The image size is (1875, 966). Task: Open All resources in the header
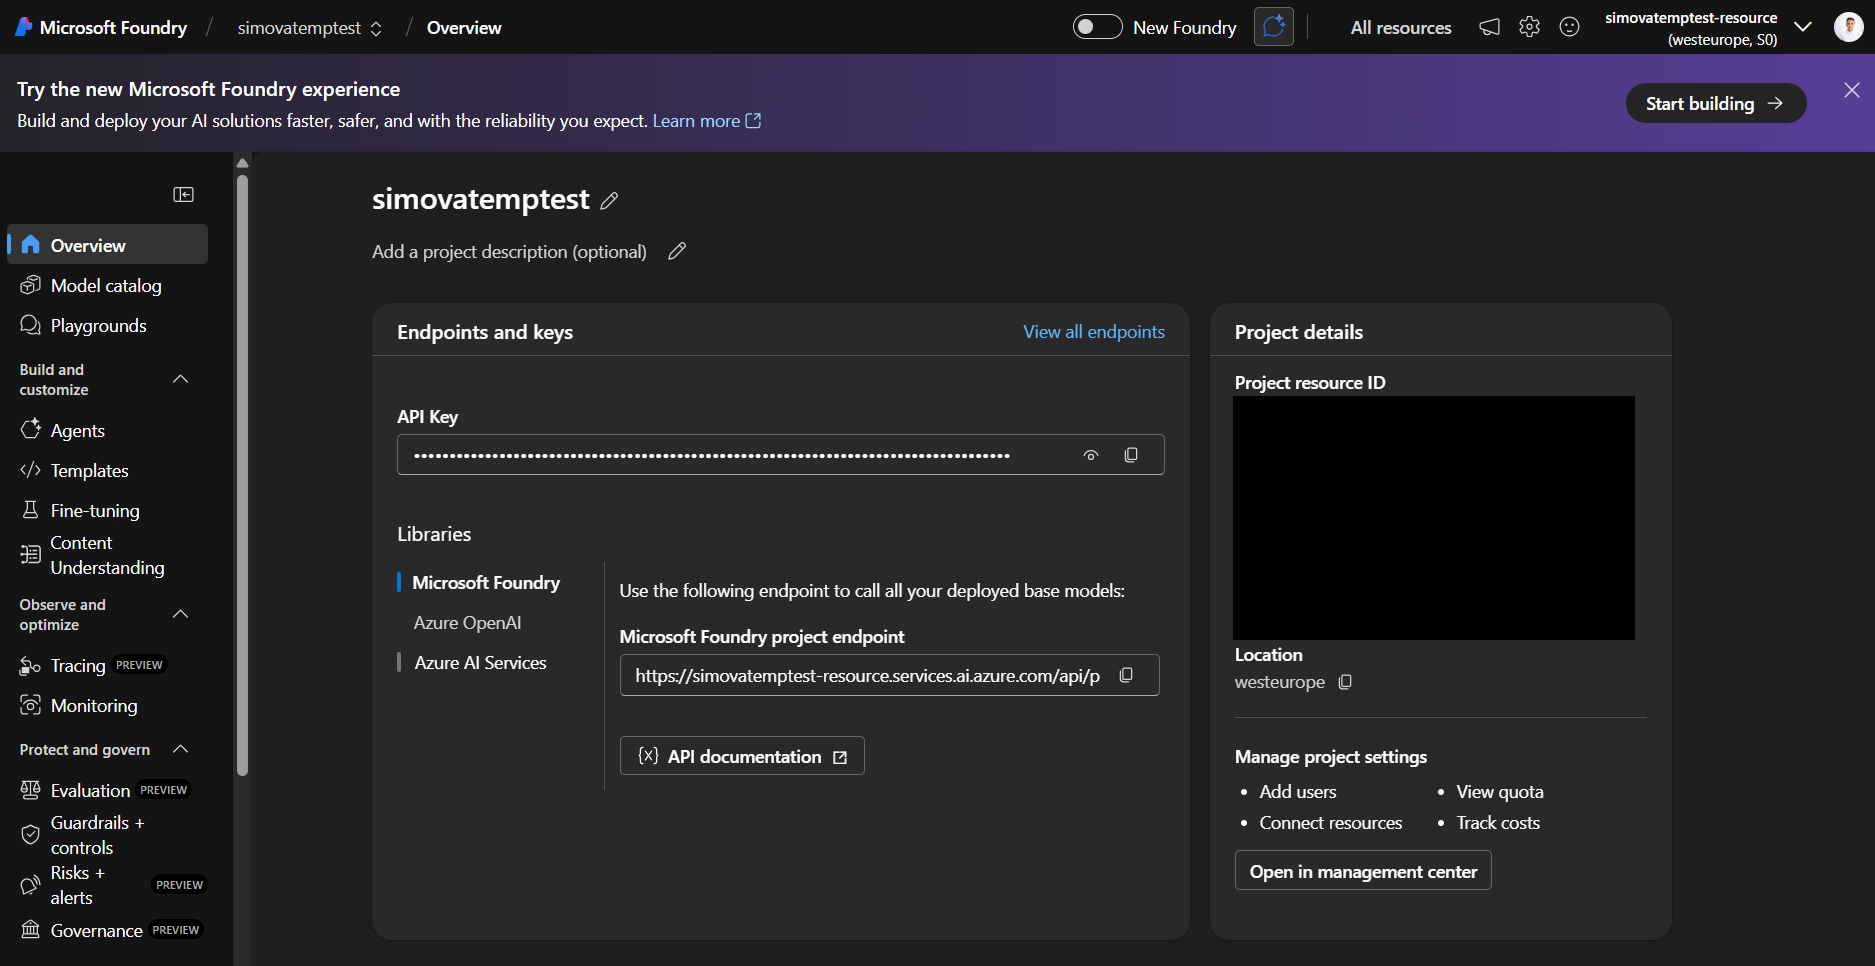pyautogui.click(x=1401, y=28)
